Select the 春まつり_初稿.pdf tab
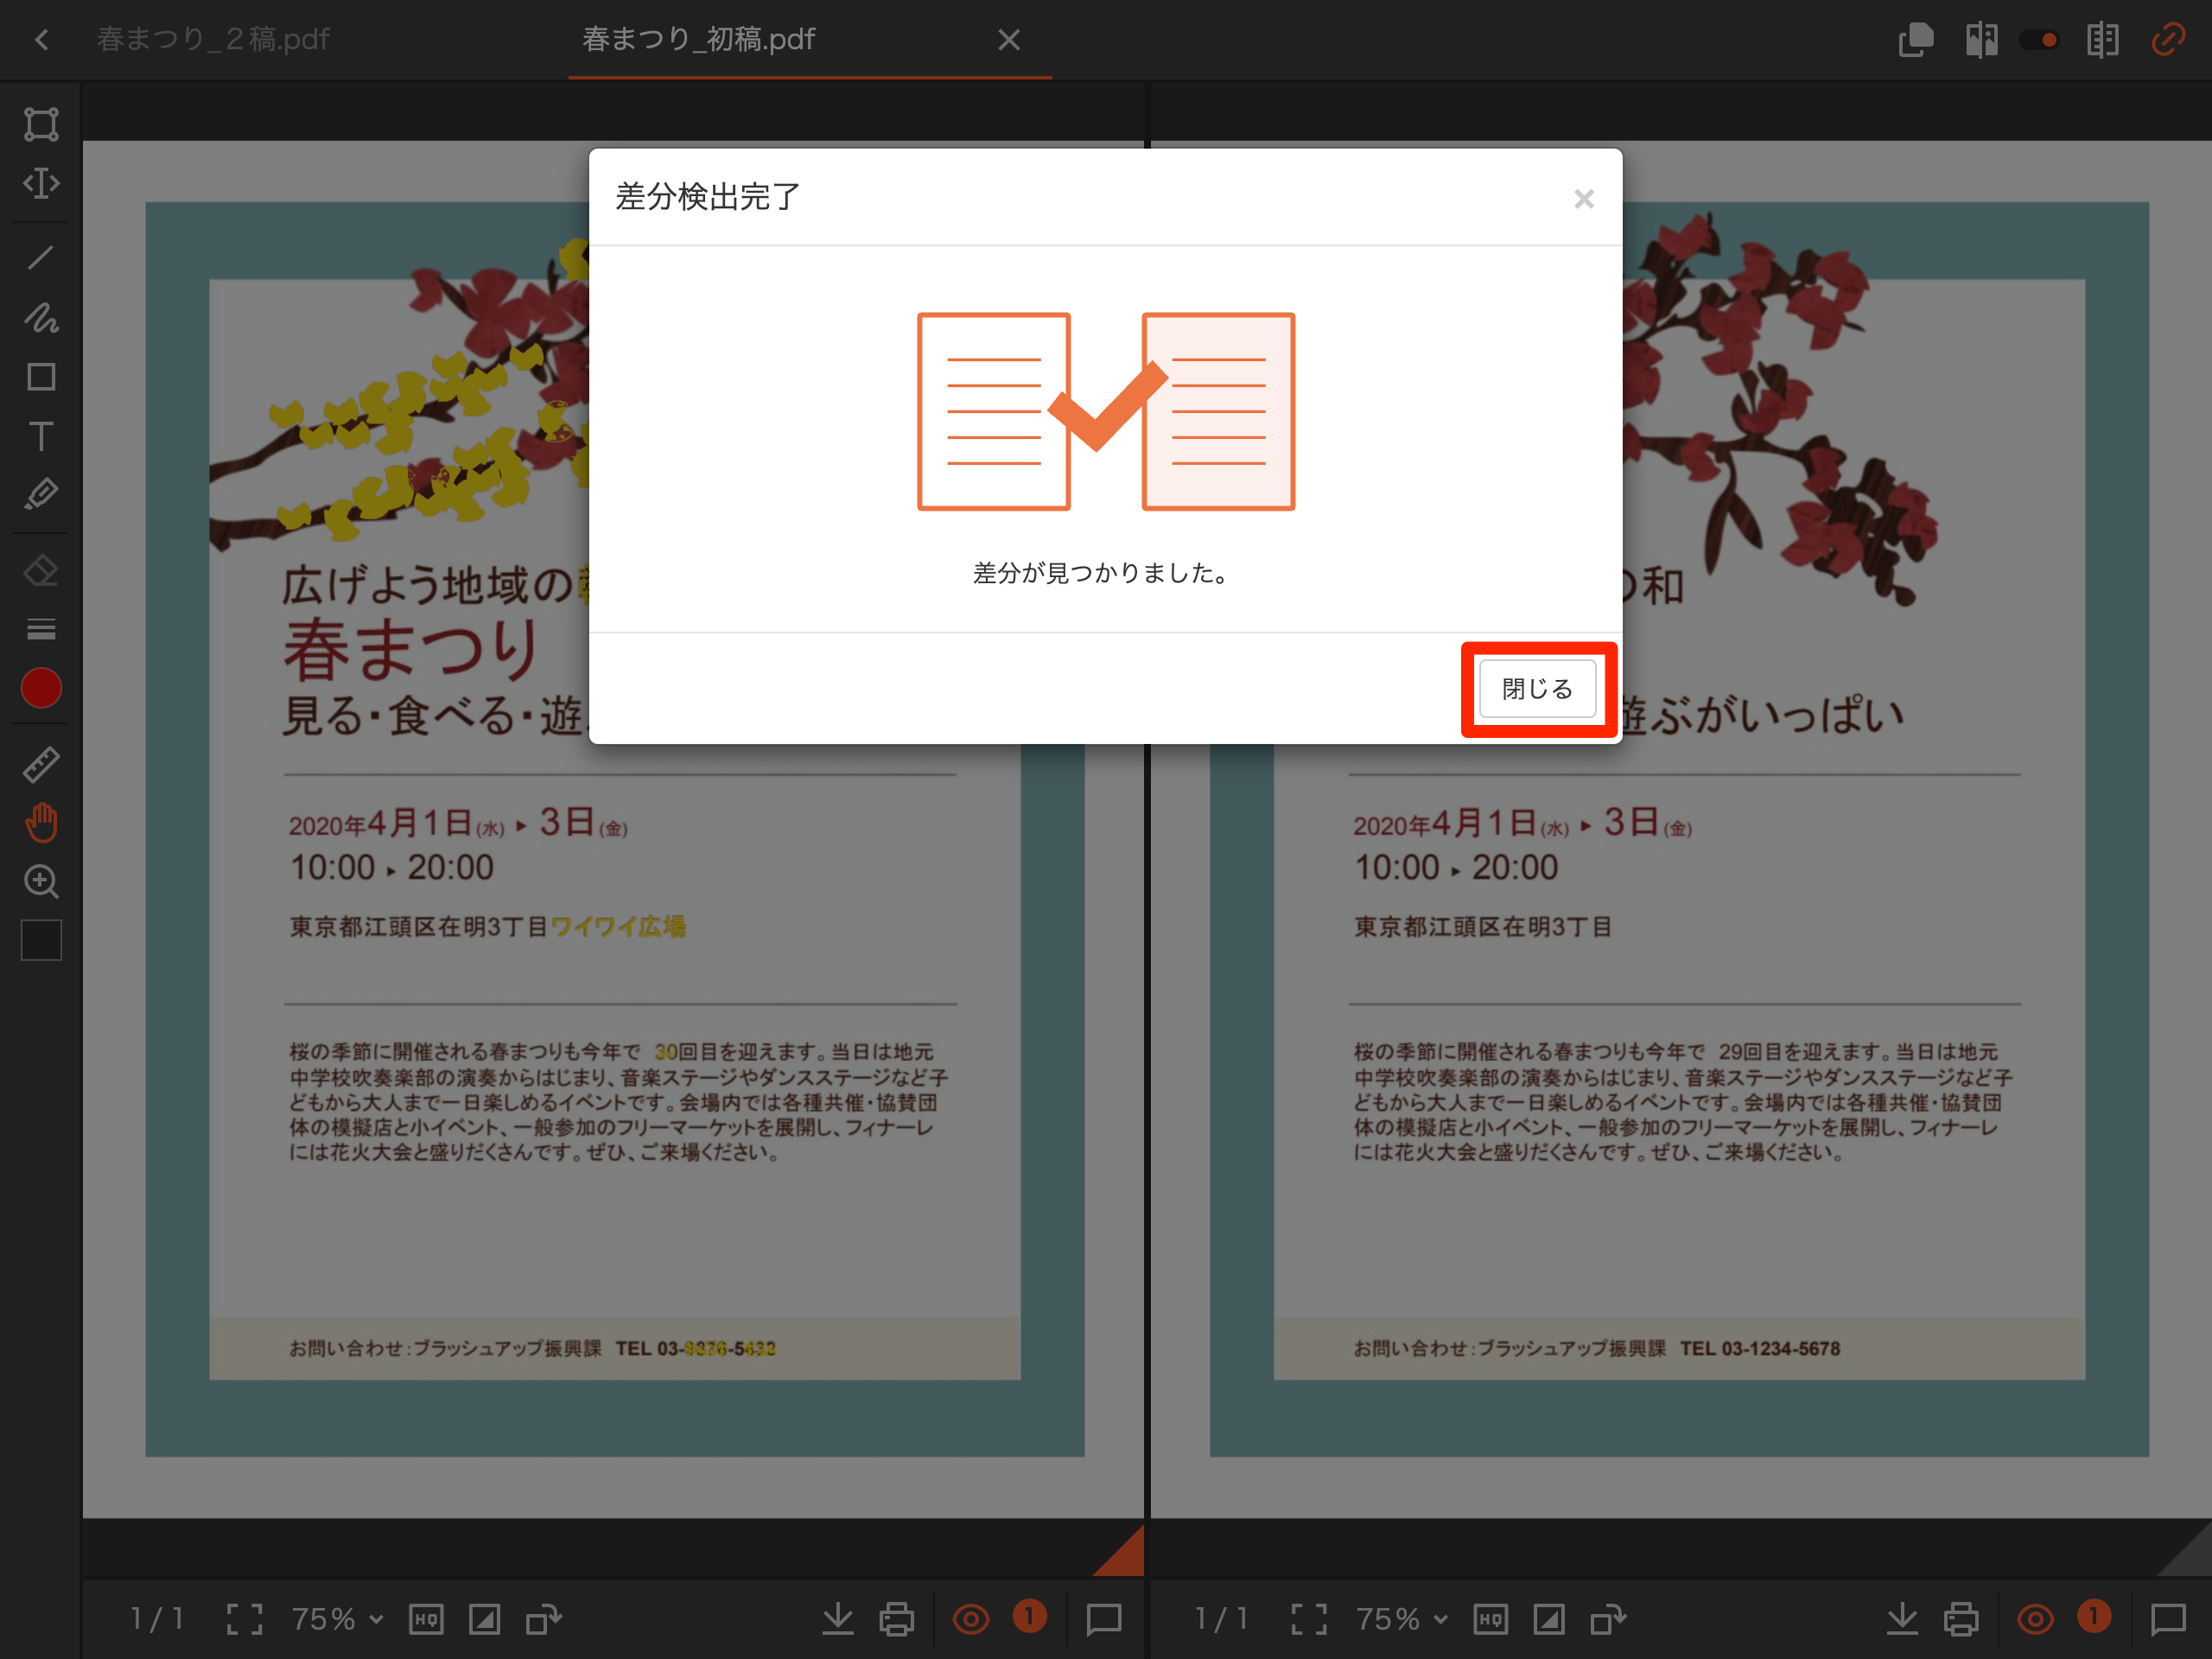This screenshot has height=1659, width=2212. tap(698, 40)
